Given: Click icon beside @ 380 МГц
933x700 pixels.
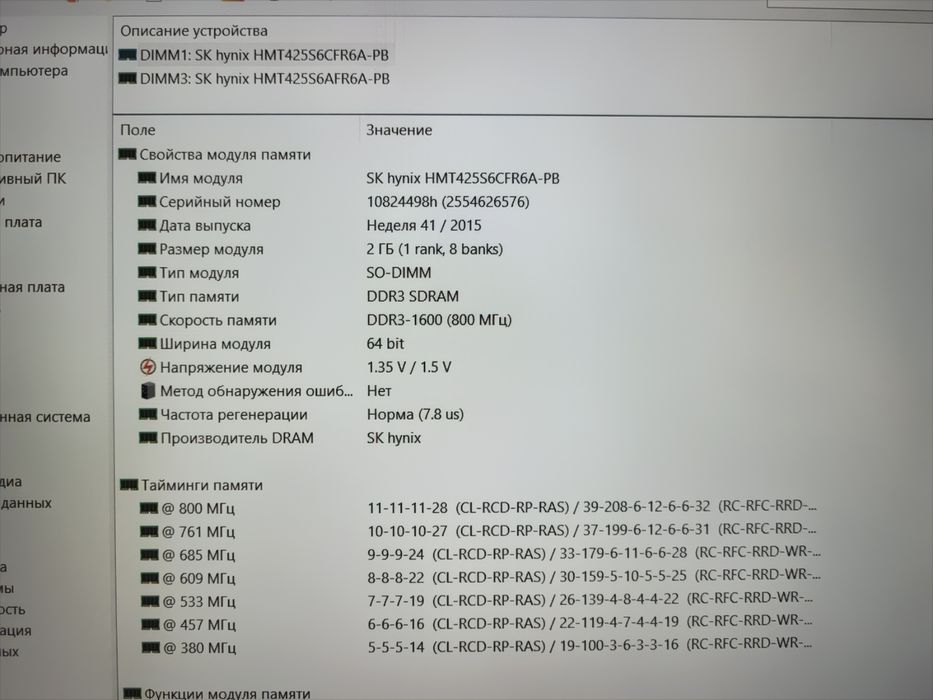Looking at the screenshot, I should click(x=151, y=647).
